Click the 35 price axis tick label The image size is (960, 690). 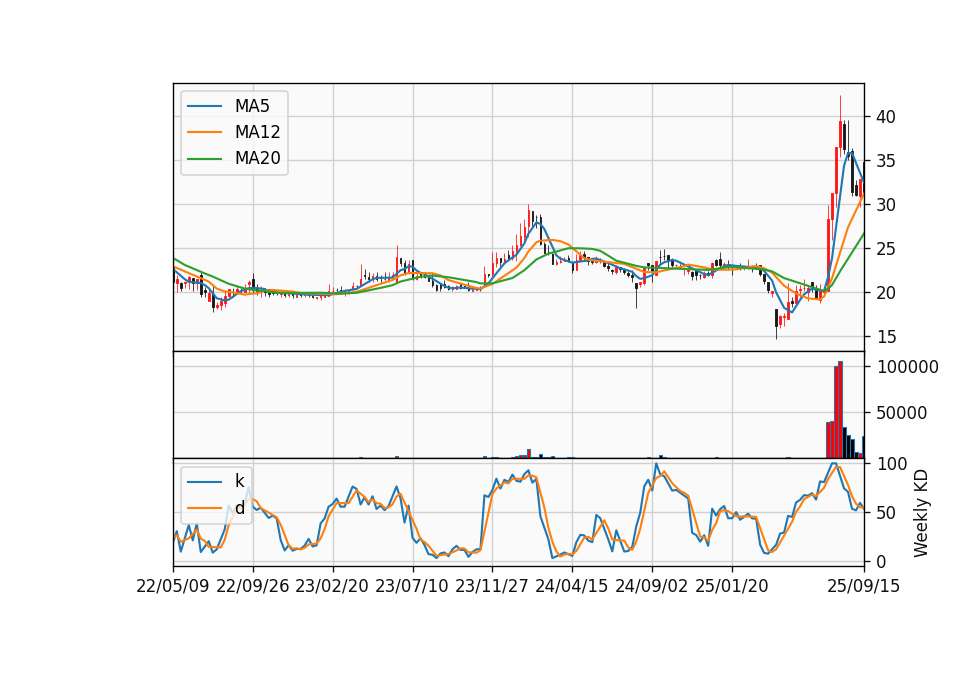click(x=885, y=161)
